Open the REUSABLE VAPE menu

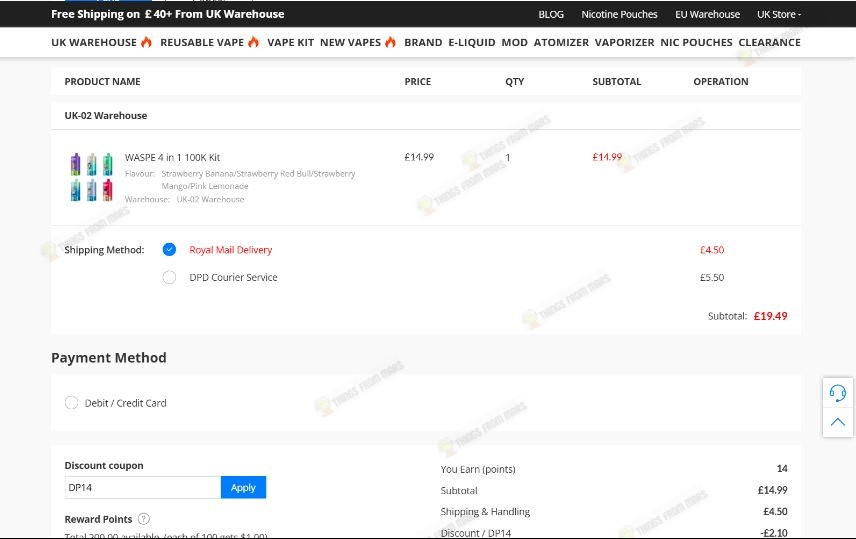pyautogui.click(x=202, y=43)
